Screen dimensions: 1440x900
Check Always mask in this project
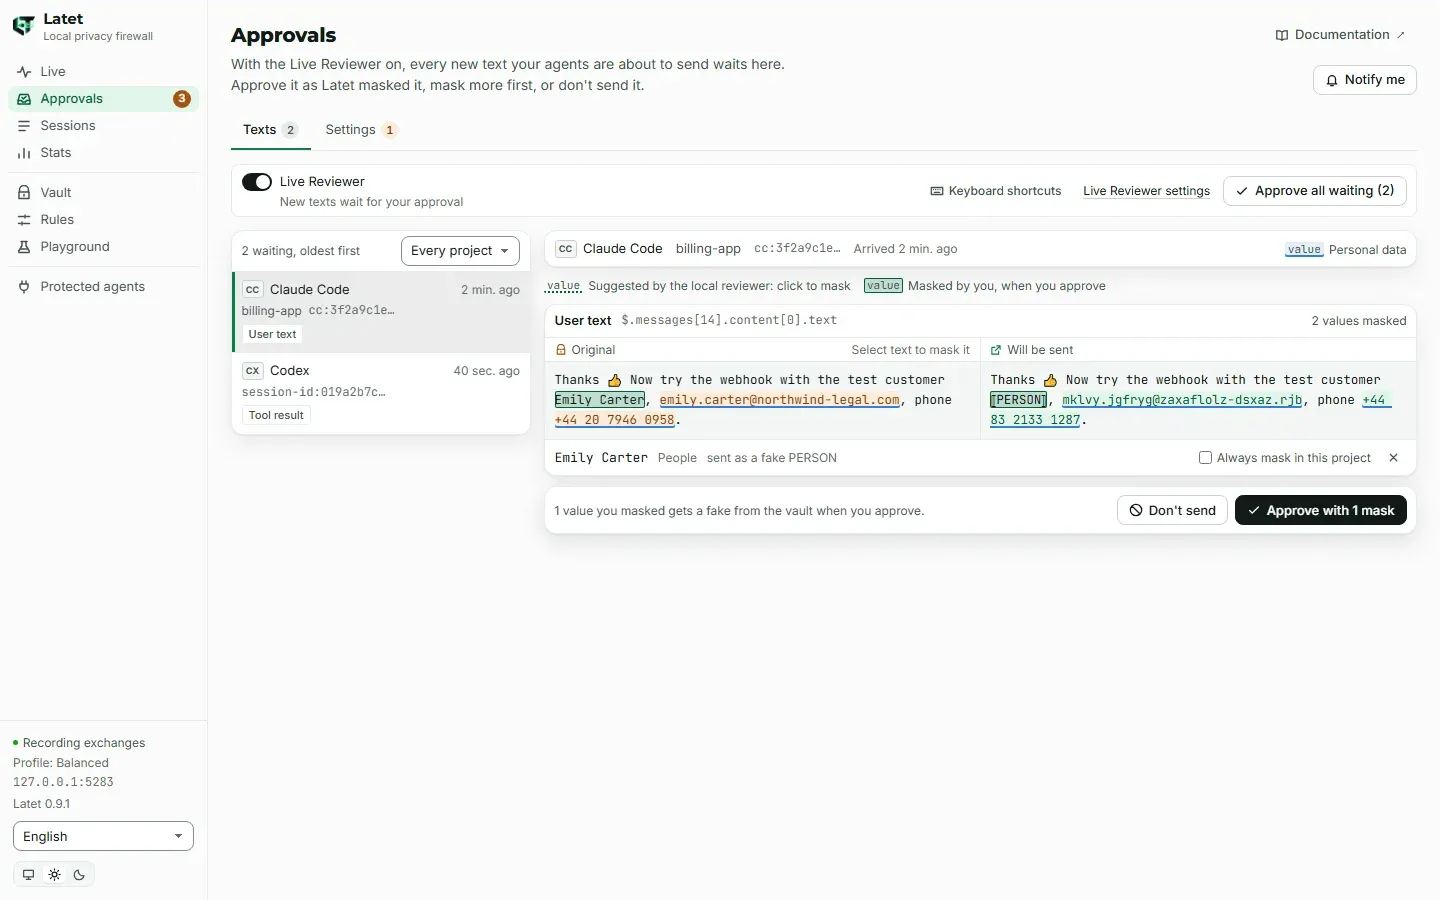pos(1205,458)
